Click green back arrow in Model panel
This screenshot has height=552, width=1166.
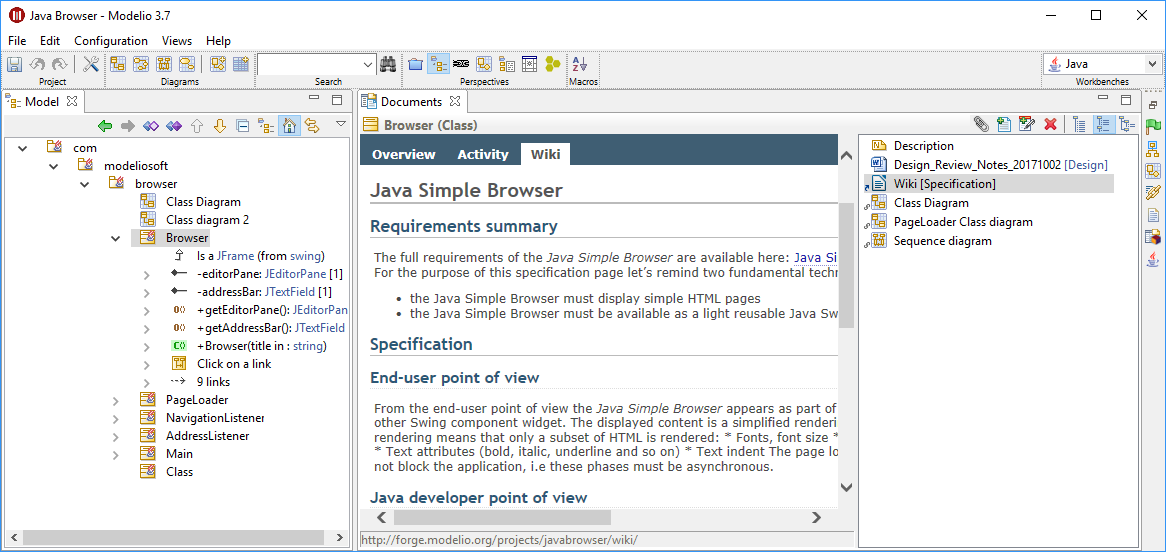point(105,126)
